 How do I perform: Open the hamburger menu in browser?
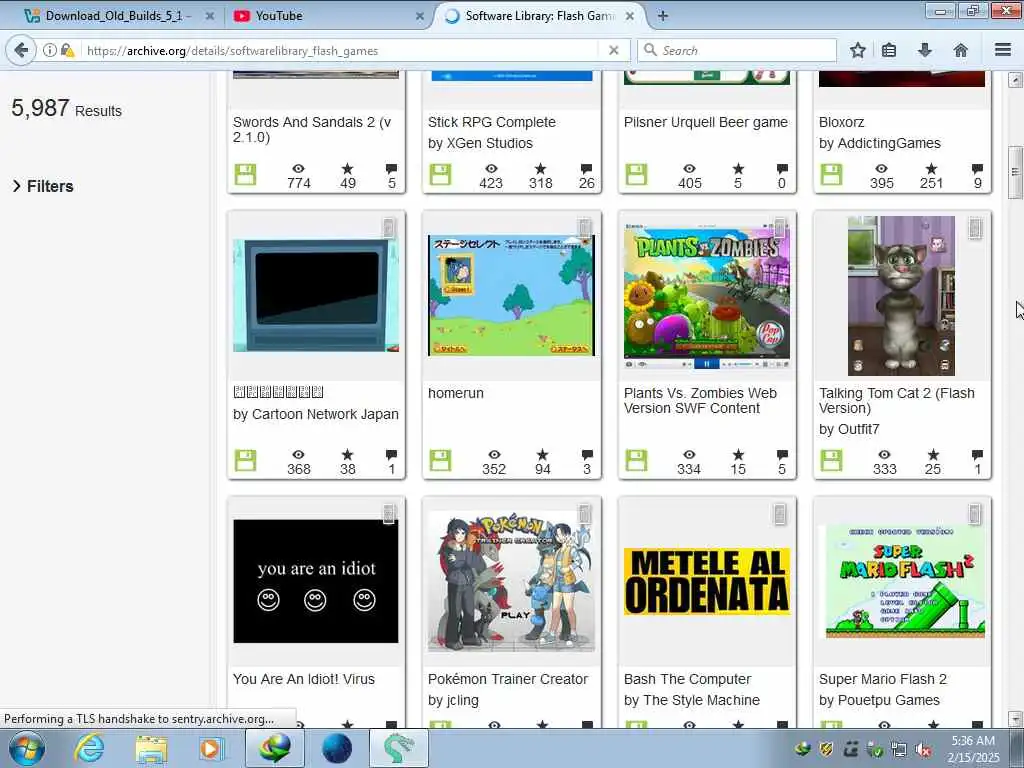(1003, 50)
